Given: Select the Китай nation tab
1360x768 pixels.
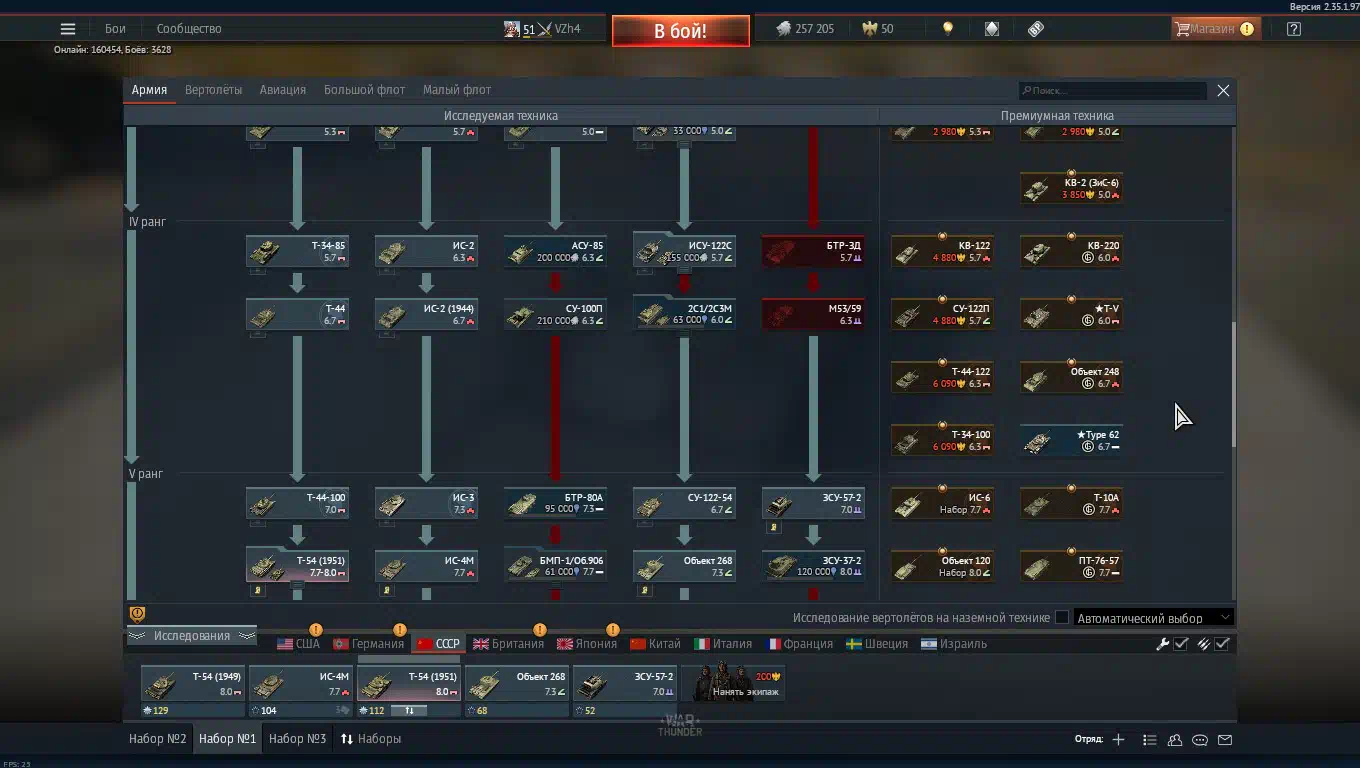Looking at the screenshot, I should pos(655,644).
